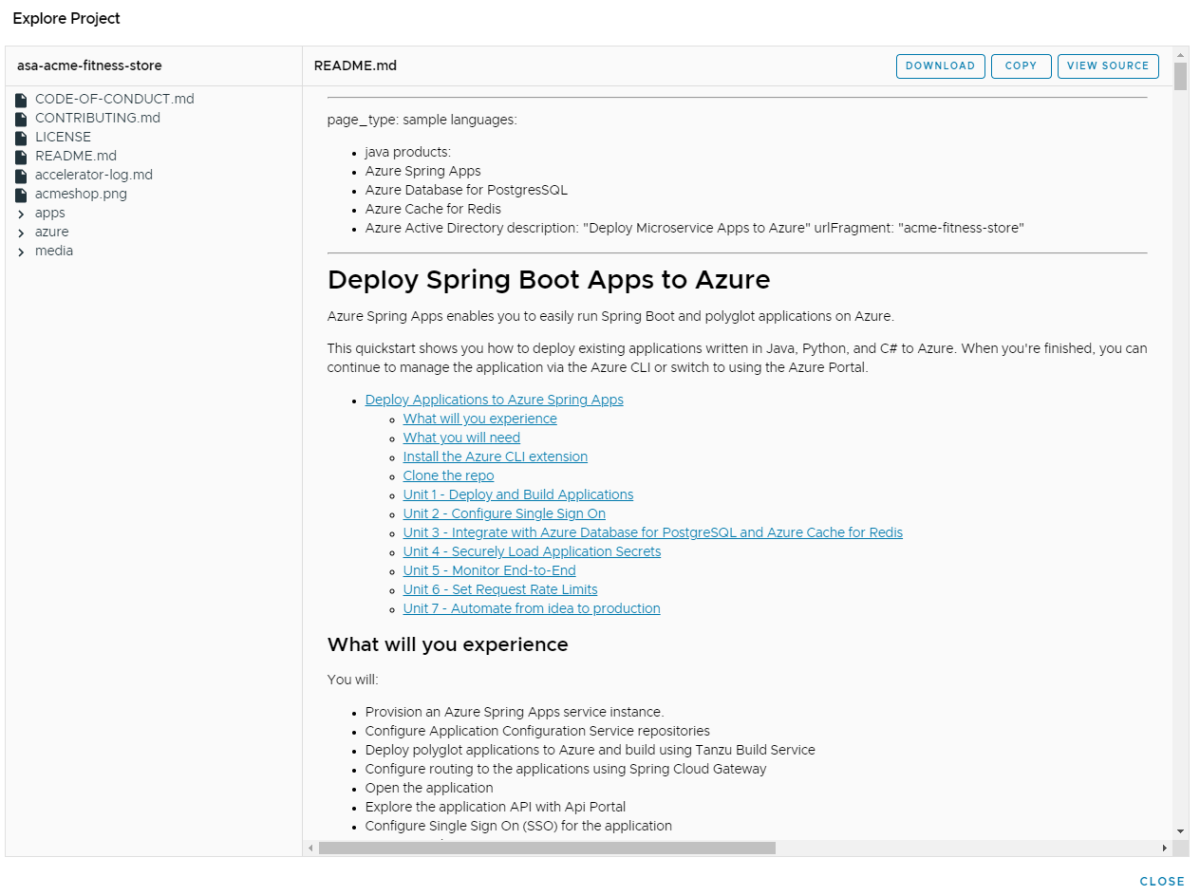Image resolution: width=1200 pixels, height=895 pixels.
Task: Expand the media folder chevron
Action: click(x=21, y=252)
